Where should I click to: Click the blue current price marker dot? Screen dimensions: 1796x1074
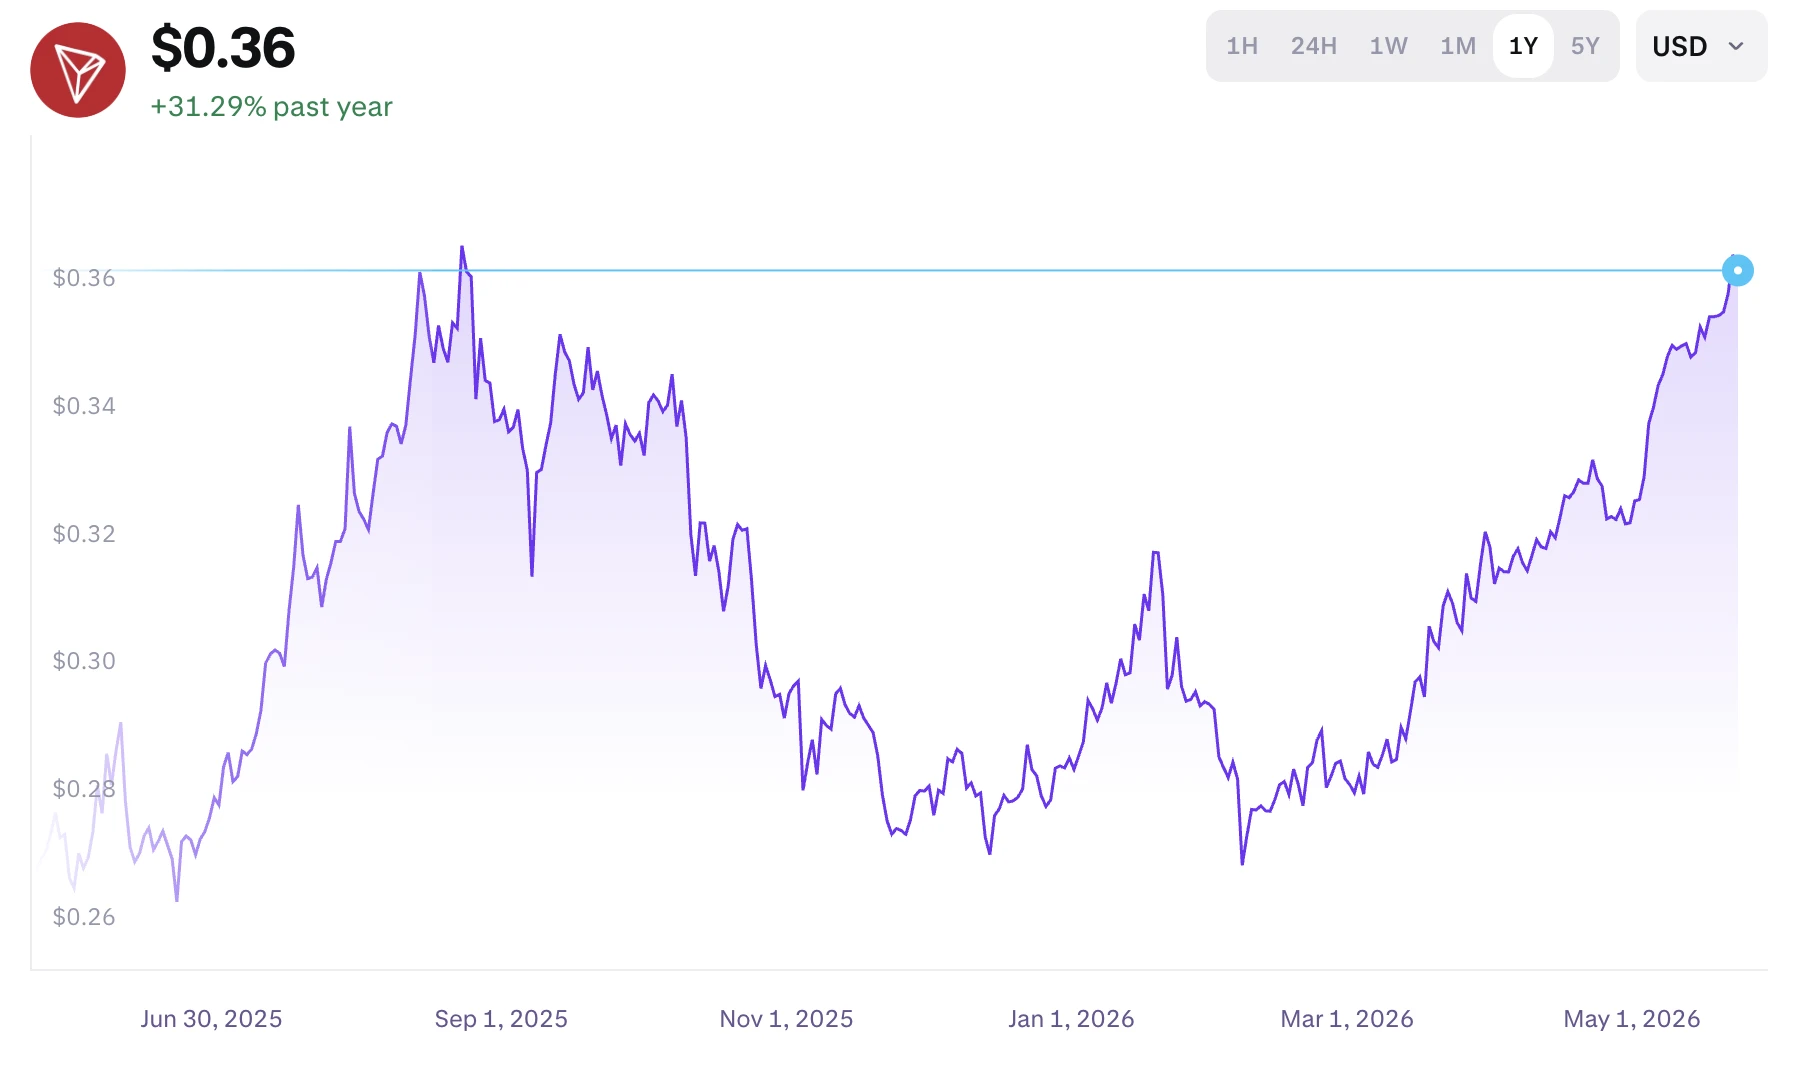tap(1737, 270)
